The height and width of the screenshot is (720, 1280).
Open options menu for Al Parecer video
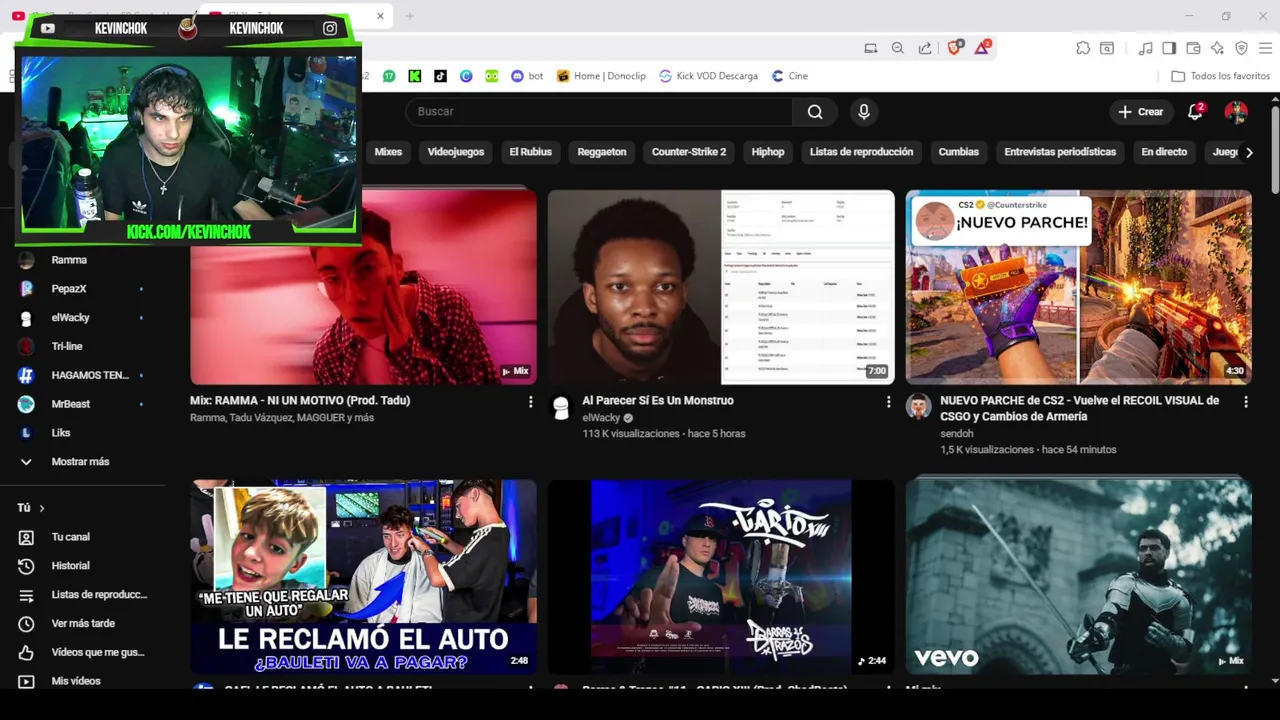coord(888,401)
